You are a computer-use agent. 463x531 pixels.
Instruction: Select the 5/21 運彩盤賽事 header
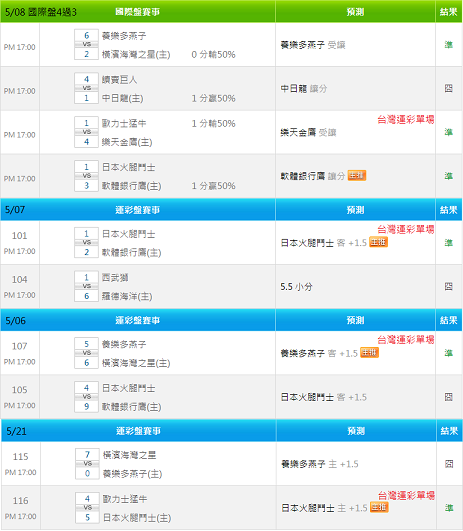[138, 431]
